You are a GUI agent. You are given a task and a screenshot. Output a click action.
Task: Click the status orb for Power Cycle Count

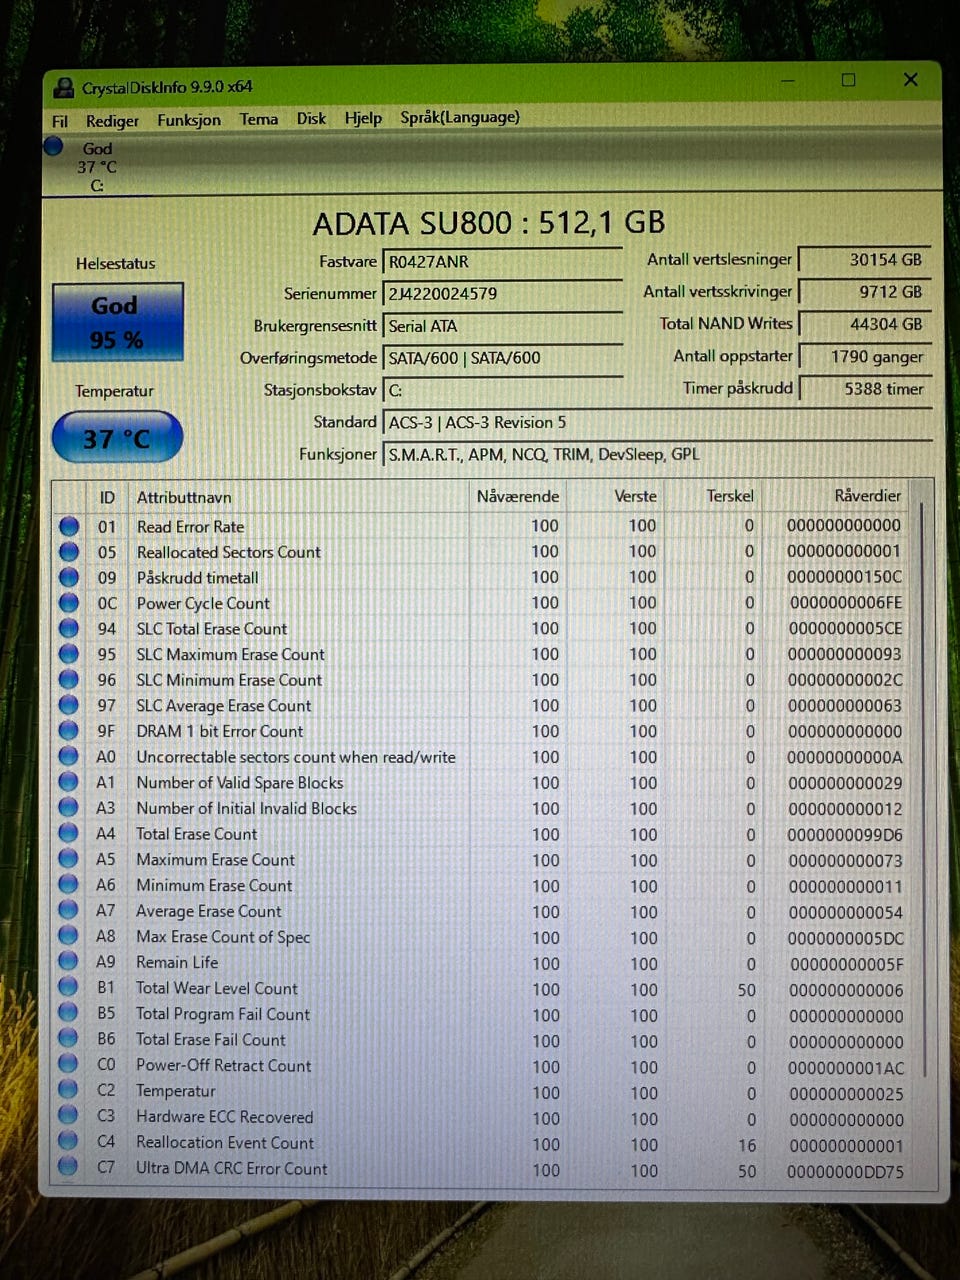point(69,603)
